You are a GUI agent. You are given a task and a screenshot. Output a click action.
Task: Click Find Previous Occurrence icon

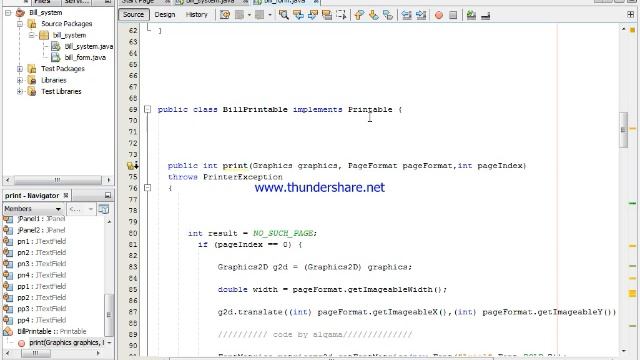click(298, 15)
